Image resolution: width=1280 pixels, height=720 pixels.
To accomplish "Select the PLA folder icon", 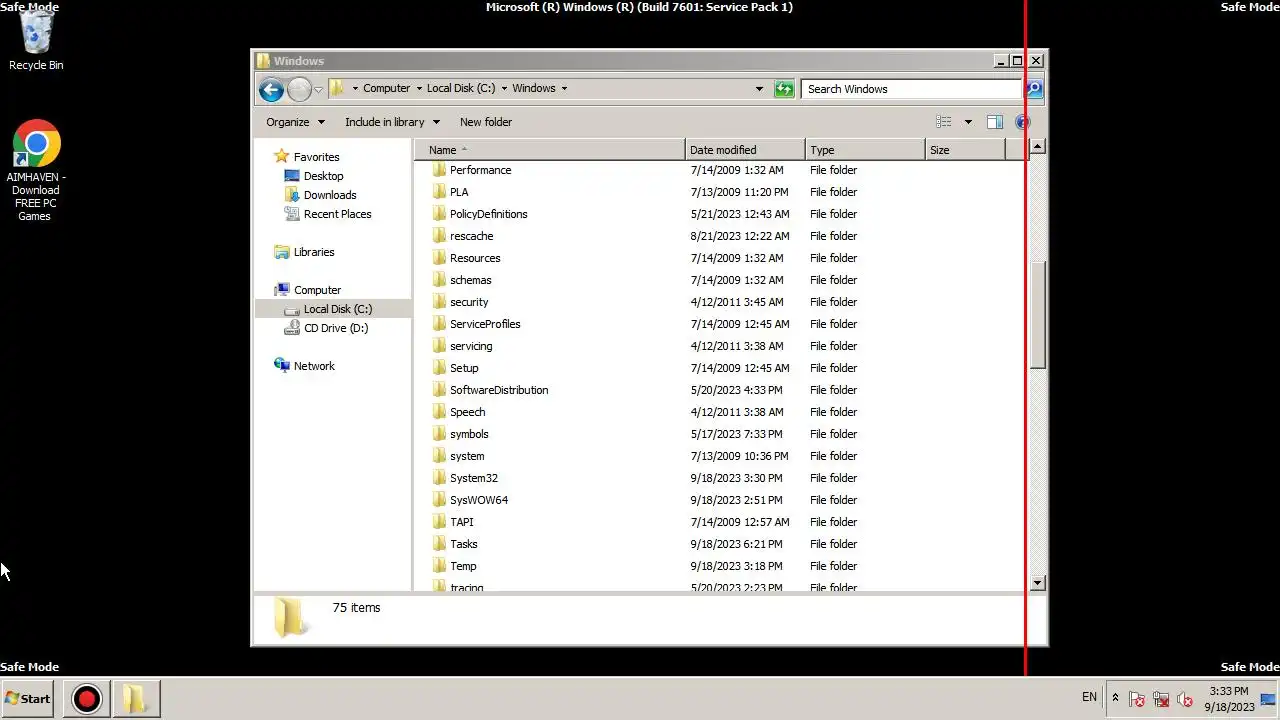I will click(x=439, y=192).
